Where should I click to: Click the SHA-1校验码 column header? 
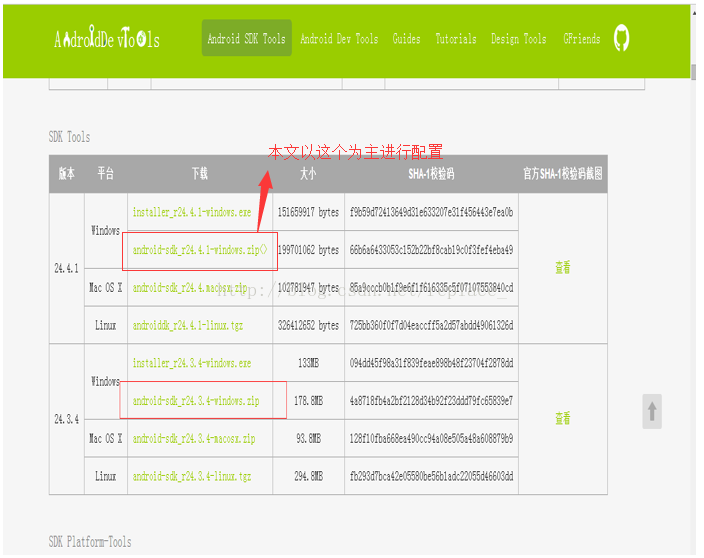431,174
